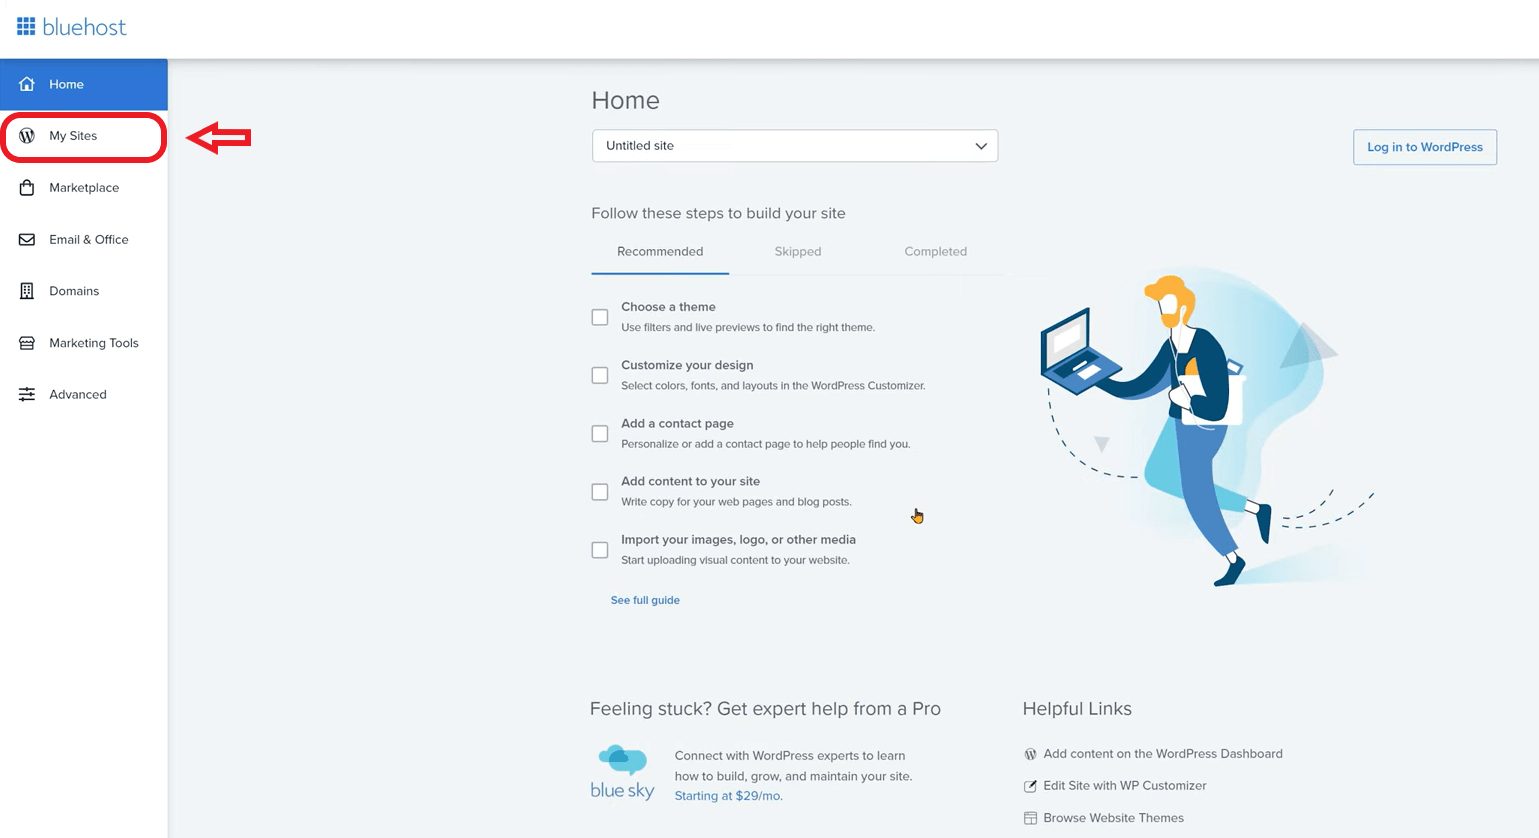Click the Marketing Tools storefront icon
The width and height of the screenshot is (1539, 838).
pyautogui.click(x=27, y=343)
